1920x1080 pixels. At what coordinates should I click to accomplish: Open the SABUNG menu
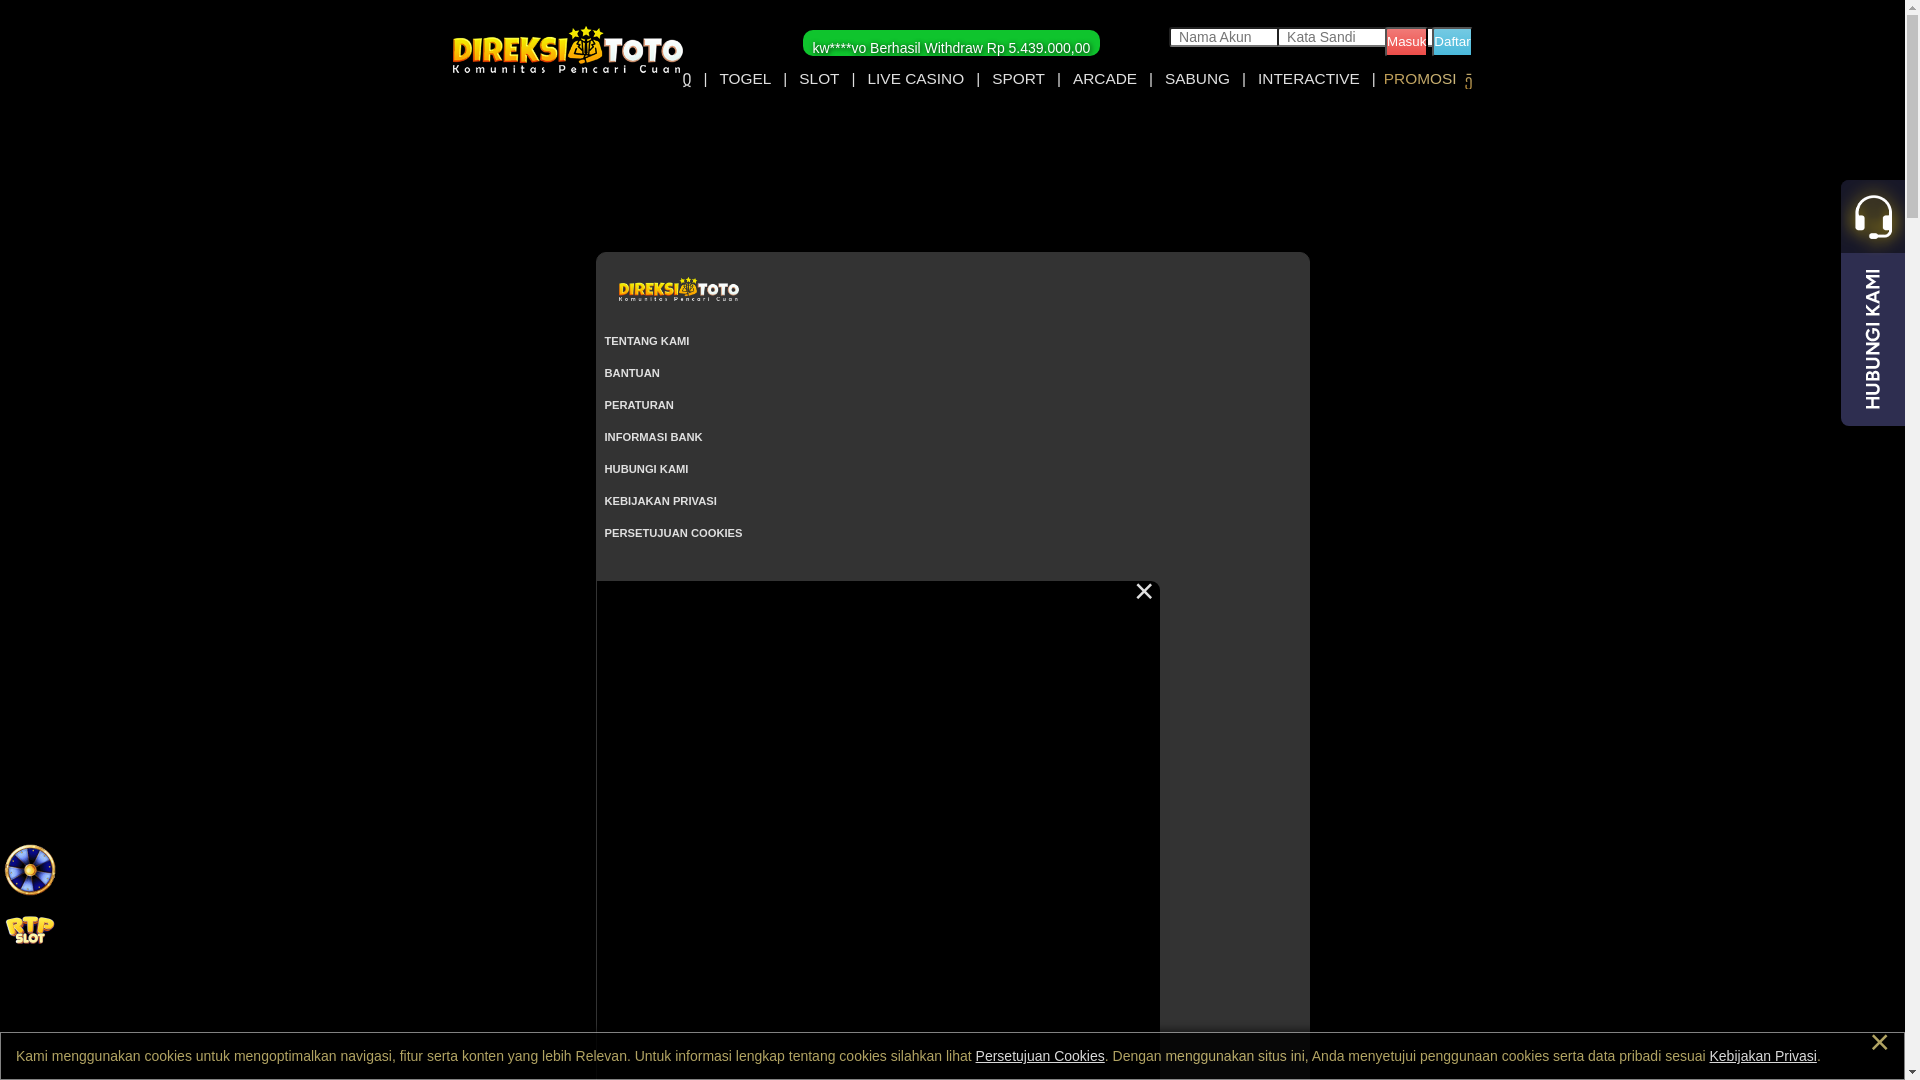click(x=1197, y=79)
